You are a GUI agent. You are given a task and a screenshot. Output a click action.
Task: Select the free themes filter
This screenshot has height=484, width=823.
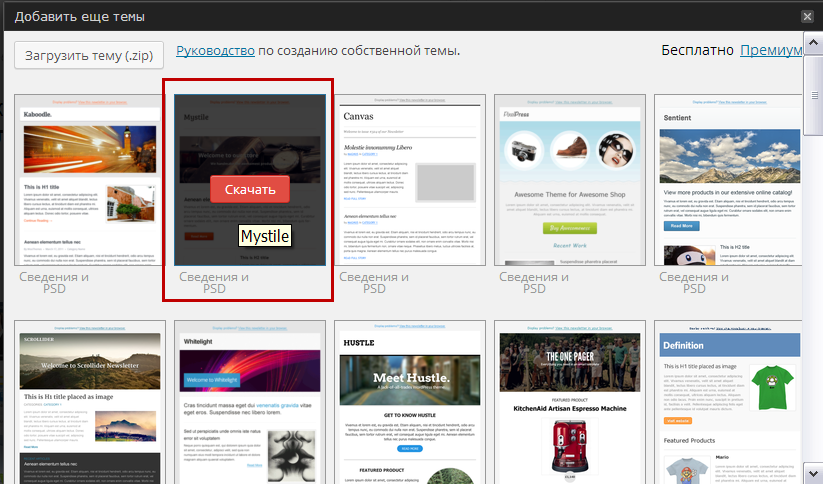[x=697, y=50]
